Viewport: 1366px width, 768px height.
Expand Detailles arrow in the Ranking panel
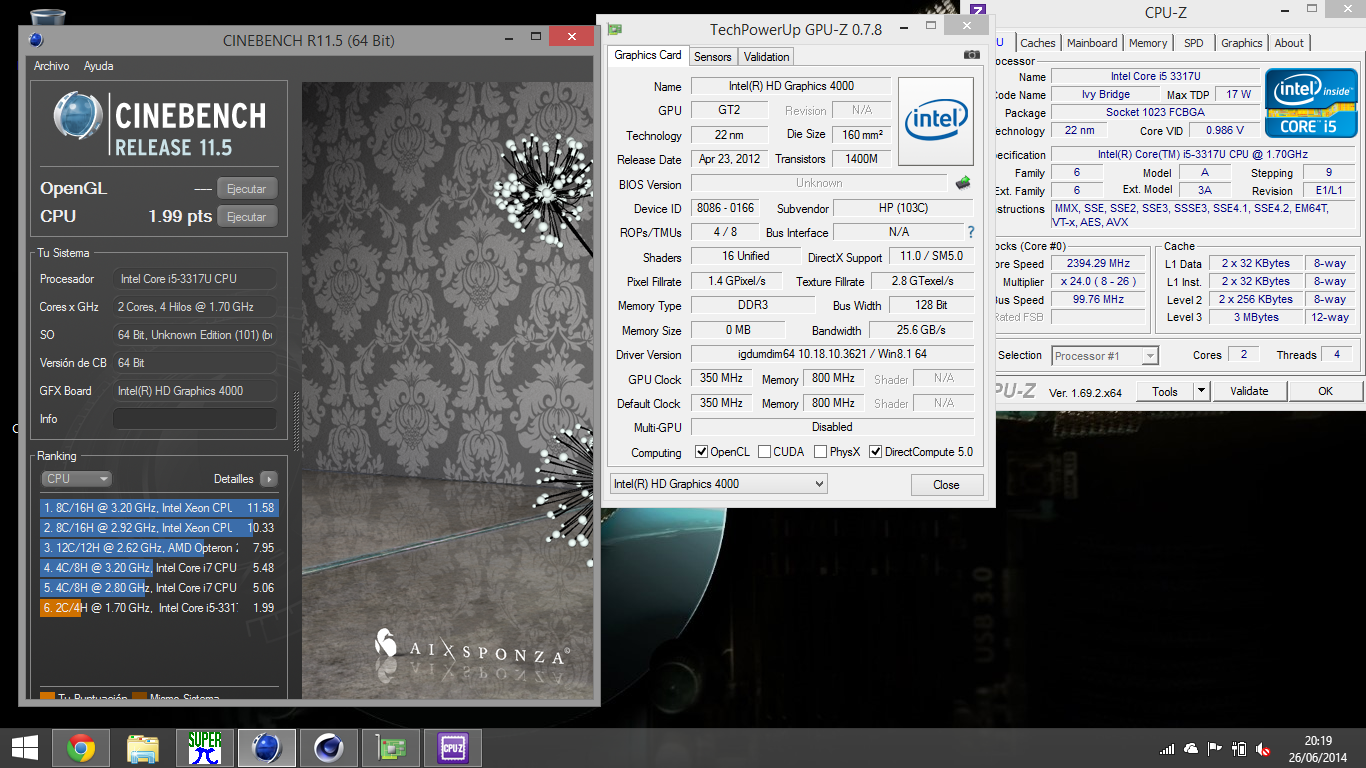[269, 479]
